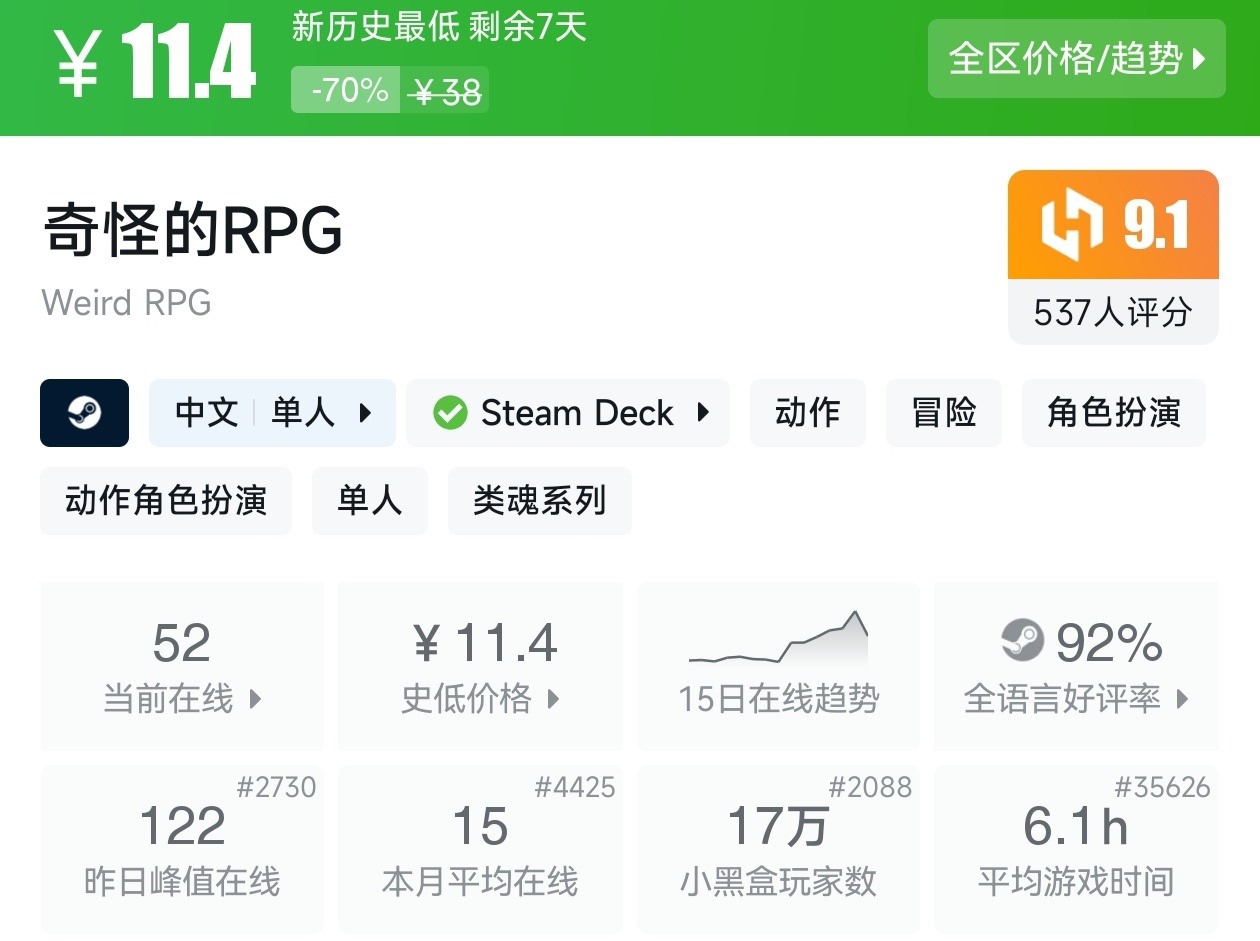Click the Xiaoheihe logo in the 9.1 score badge
Image resolution: width=1260 pixels, height=941 pixels.
point(1071,224)
